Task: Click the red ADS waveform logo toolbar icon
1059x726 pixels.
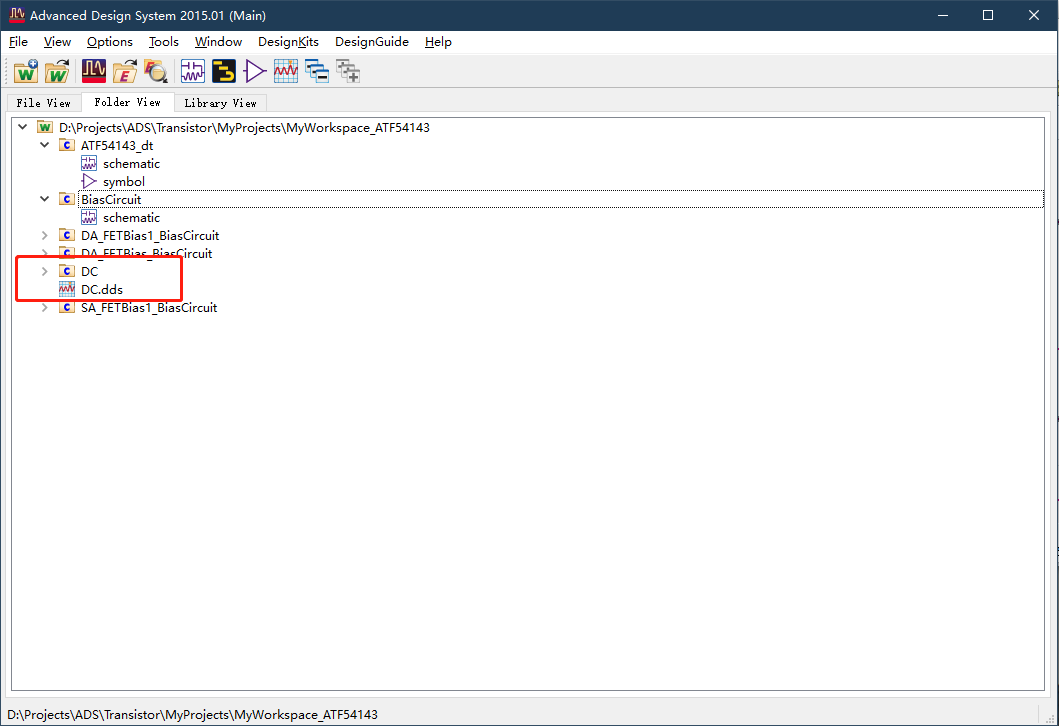Action: point(92,71)
